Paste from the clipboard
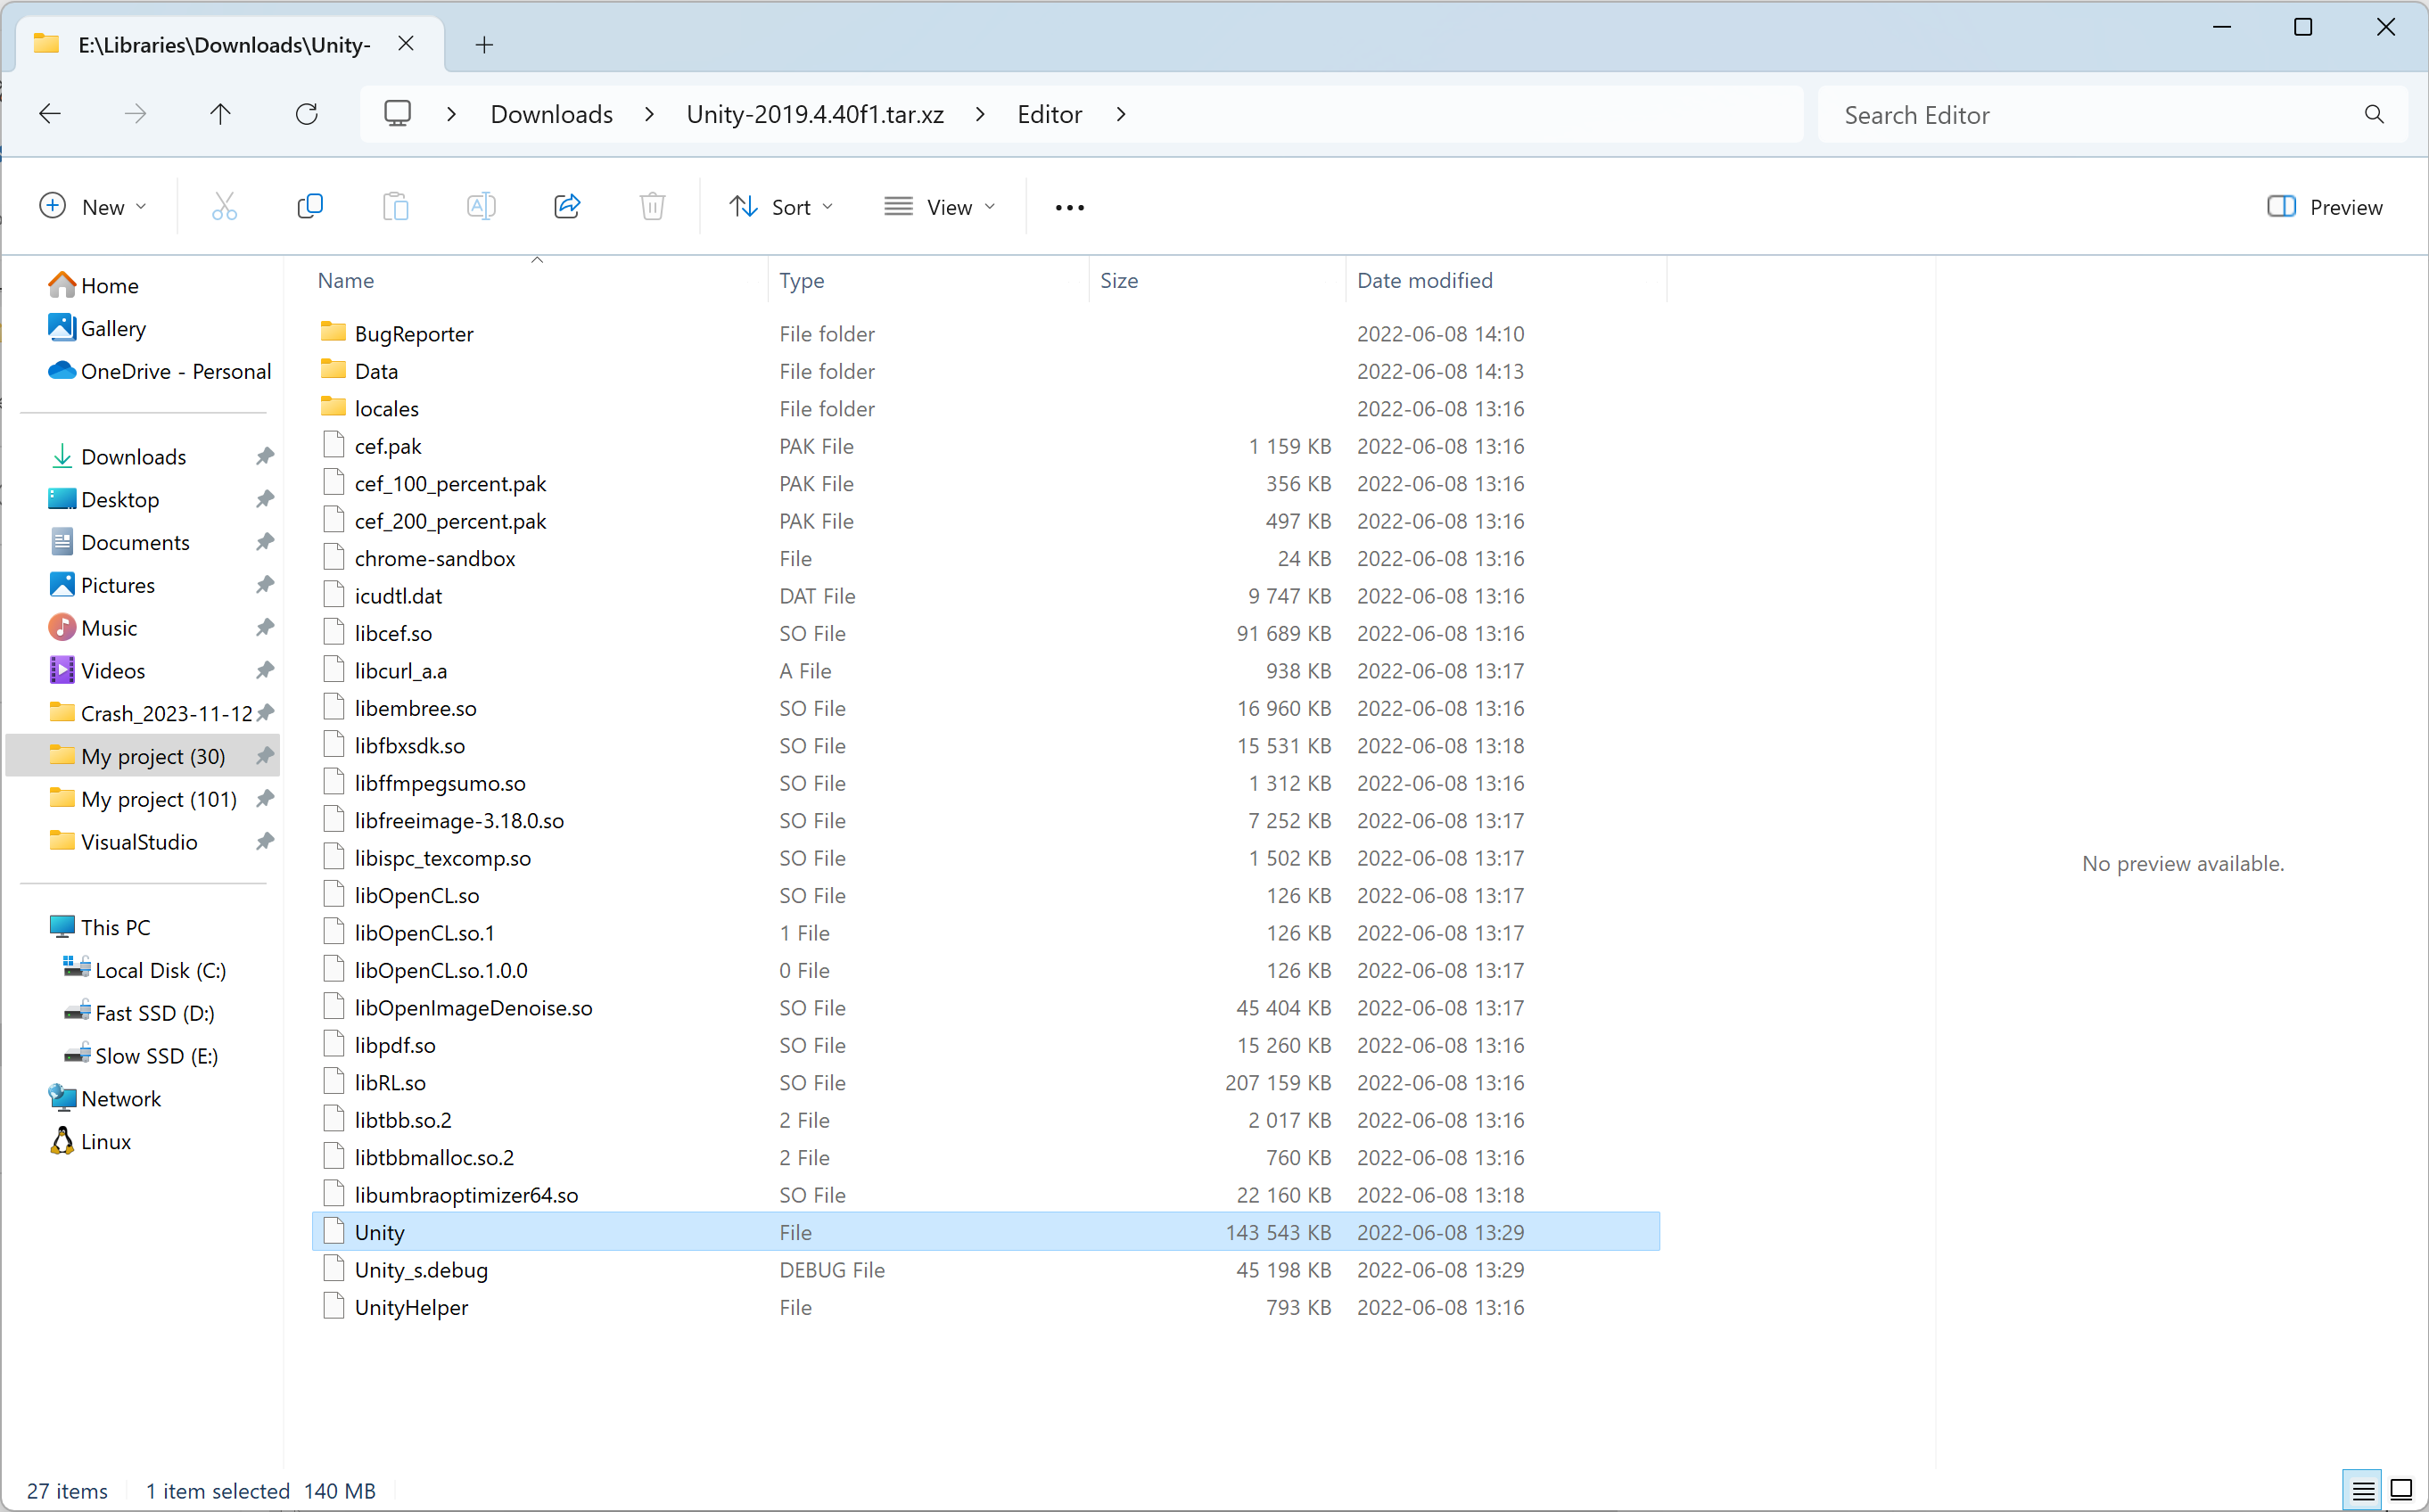Screen dimensions: 2429x1512 coord(395,206)
